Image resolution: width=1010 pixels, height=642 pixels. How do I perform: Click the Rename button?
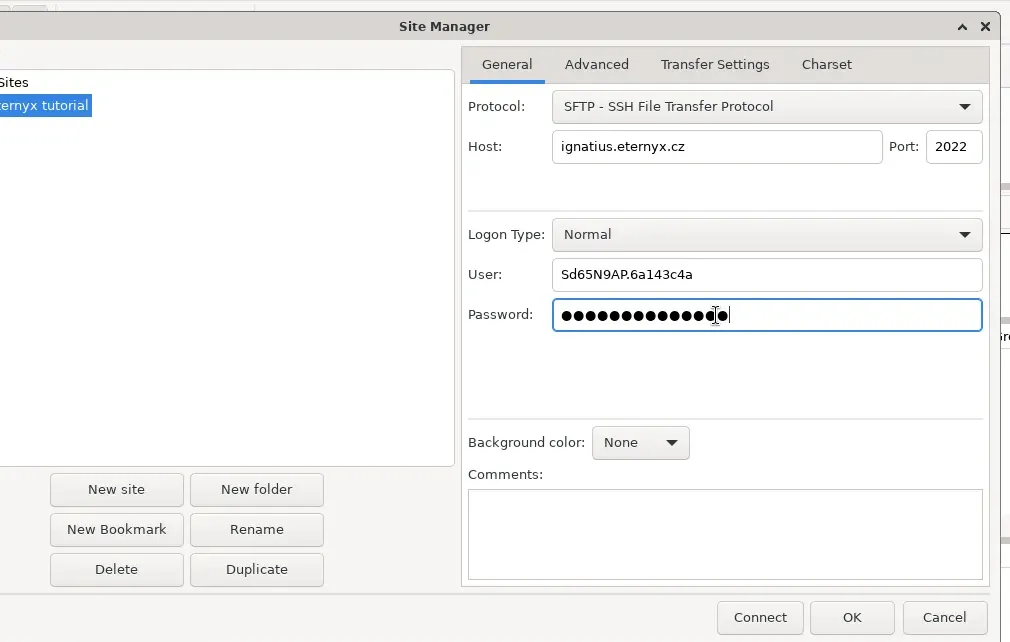coord(256,530)
